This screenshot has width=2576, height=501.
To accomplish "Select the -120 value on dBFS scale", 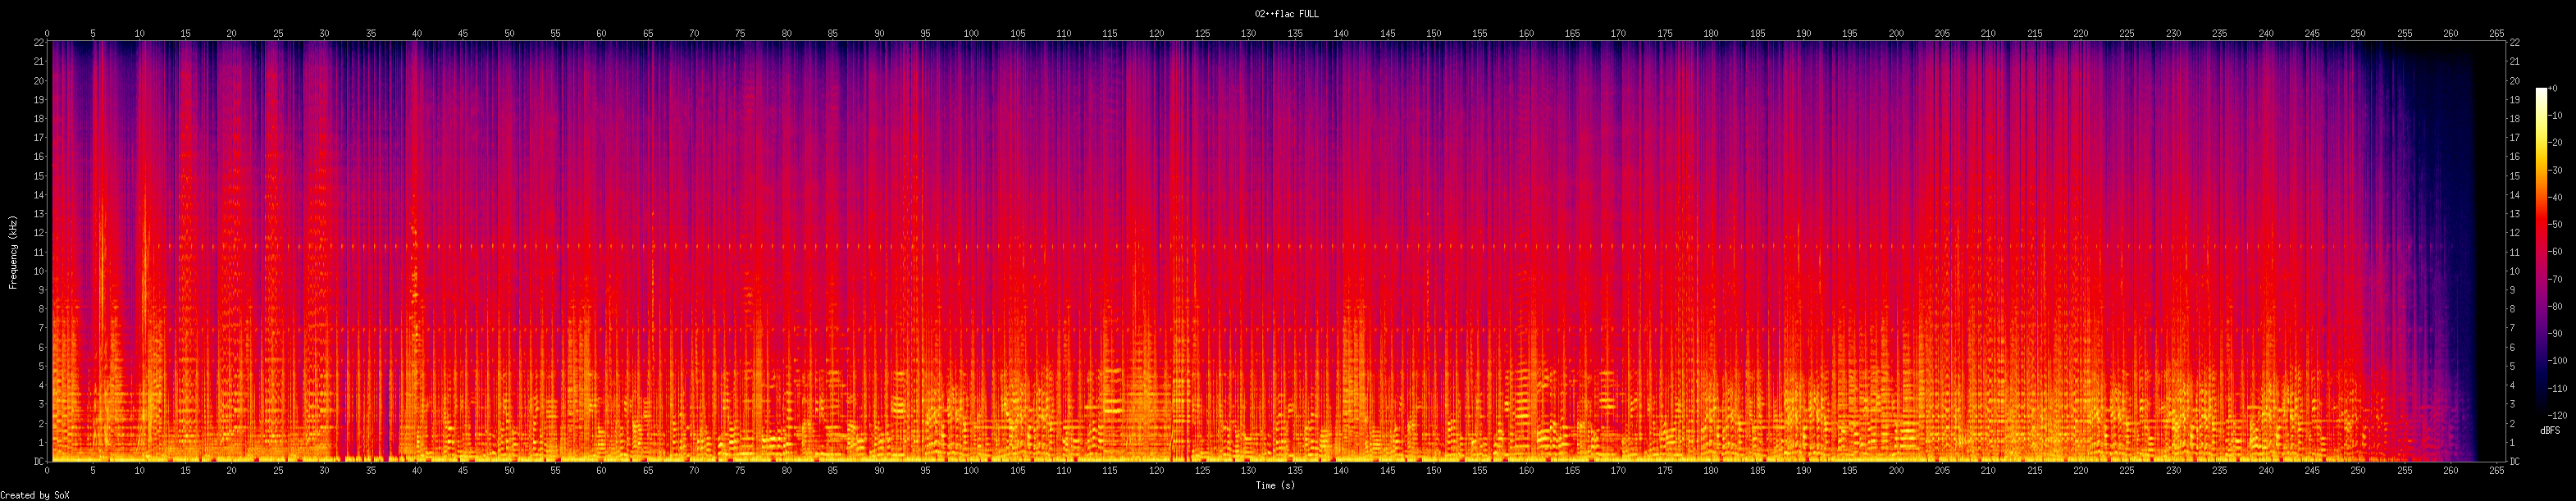I will pos(2558,415).
